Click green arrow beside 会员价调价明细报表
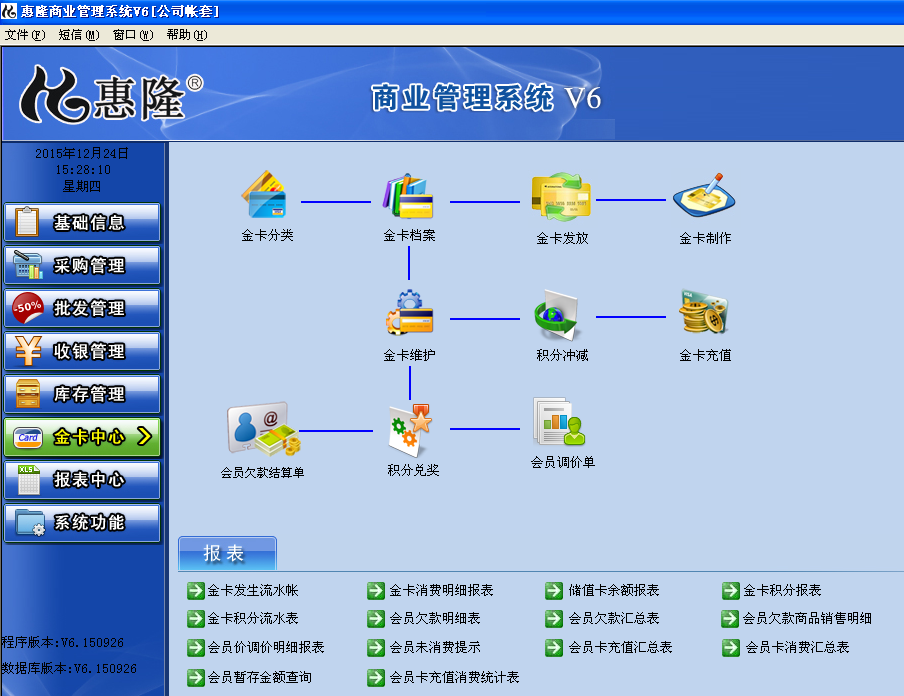Viewport: 904px width, 696px height. coord(195,648)
